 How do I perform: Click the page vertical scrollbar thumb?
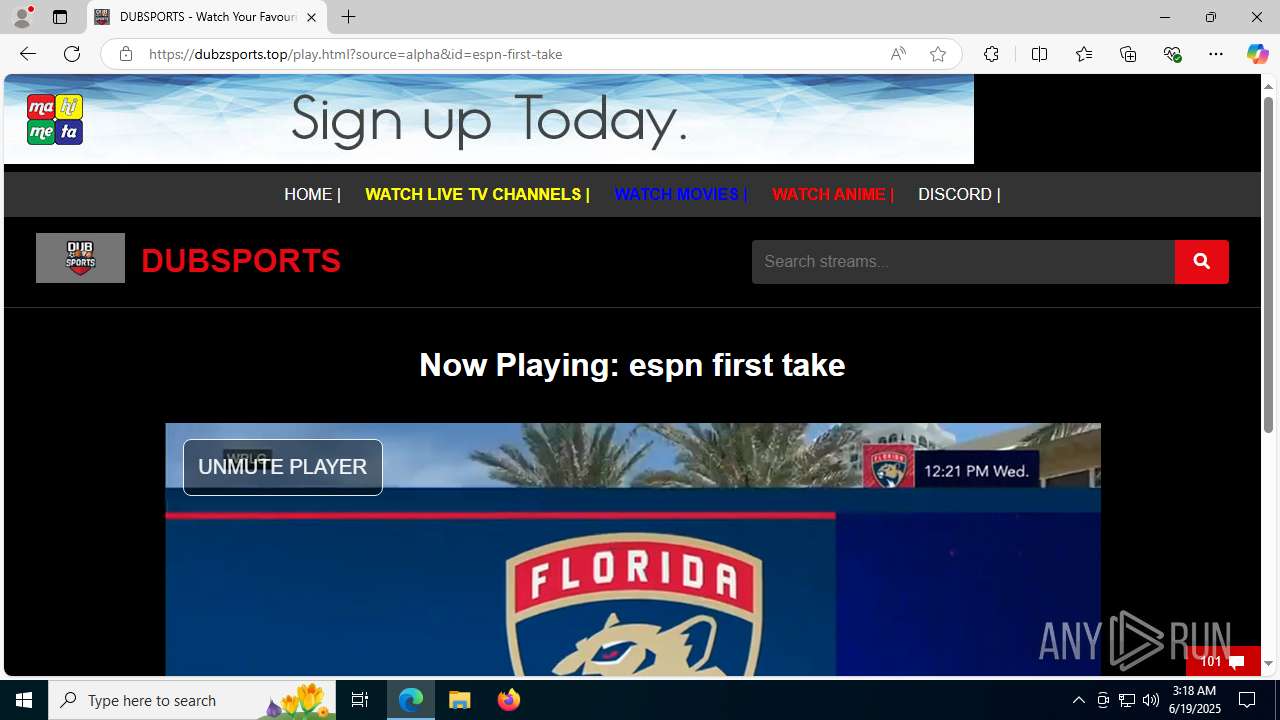pos(1268,265)
